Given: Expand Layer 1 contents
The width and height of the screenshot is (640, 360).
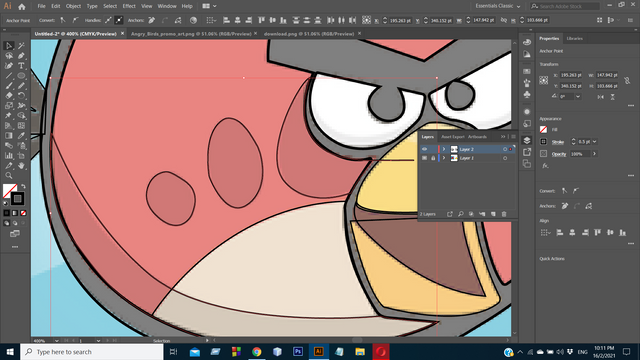Looking at the screenshot, I should tap(444, 158).
